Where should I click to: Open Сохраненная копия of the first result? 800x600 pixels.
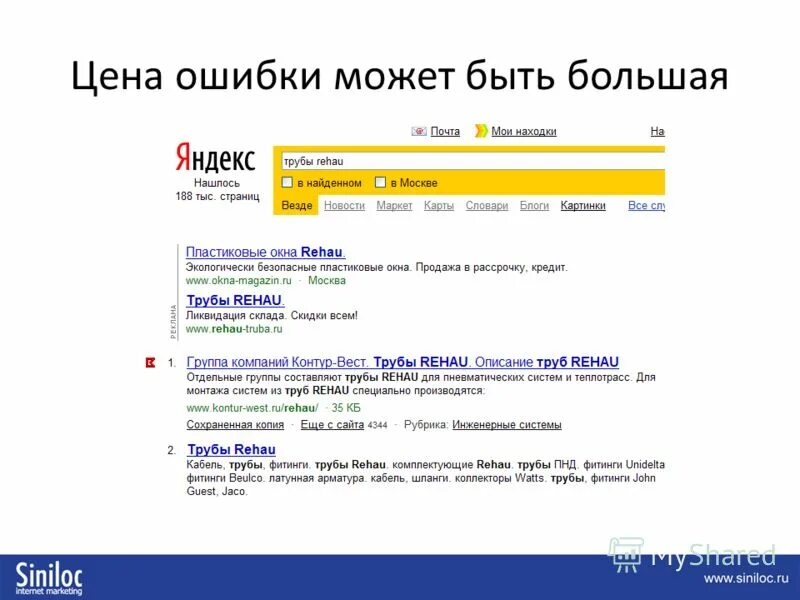pos(237,426)
